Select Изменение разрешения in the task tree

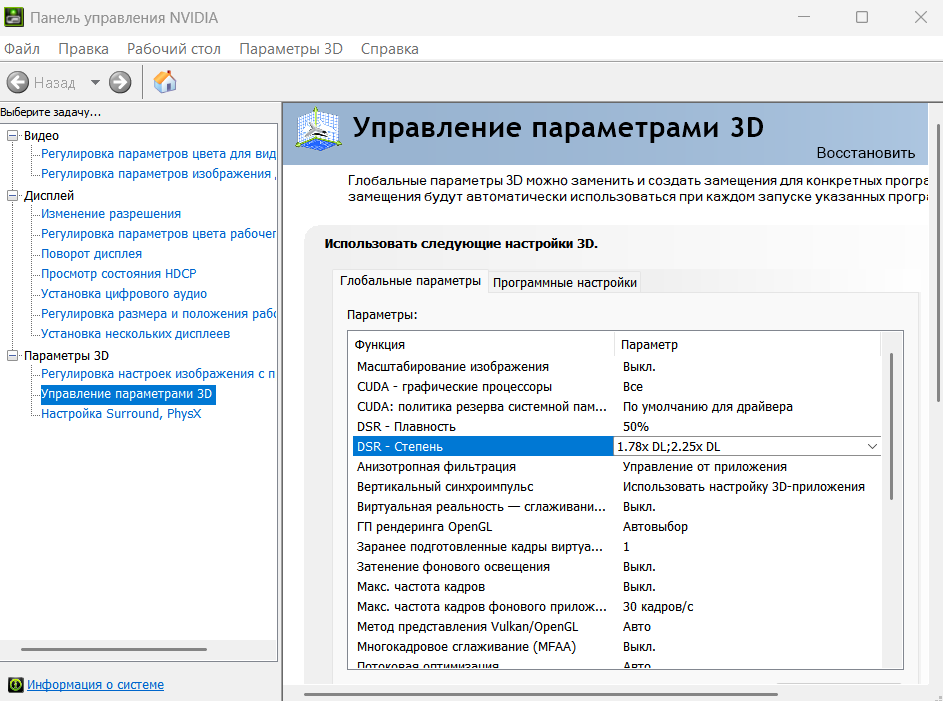(x=111, y=213)
